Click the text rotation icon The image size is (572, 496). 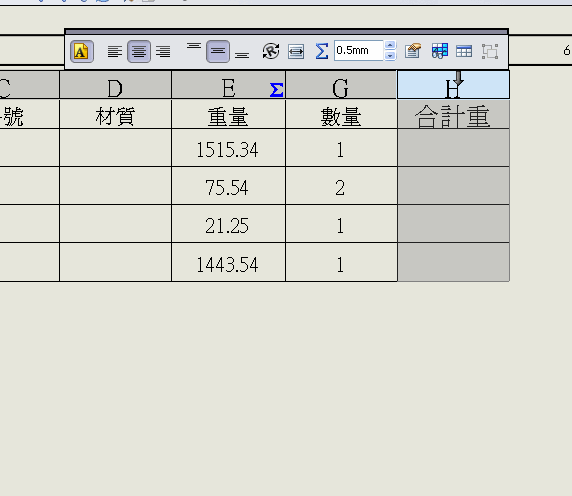tap(271, 51)
